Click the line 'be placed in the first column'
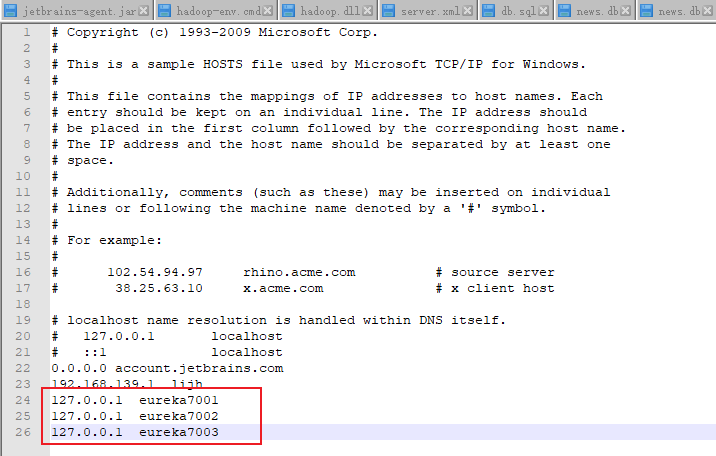716x456 pixels. click(x=338, y=128)
